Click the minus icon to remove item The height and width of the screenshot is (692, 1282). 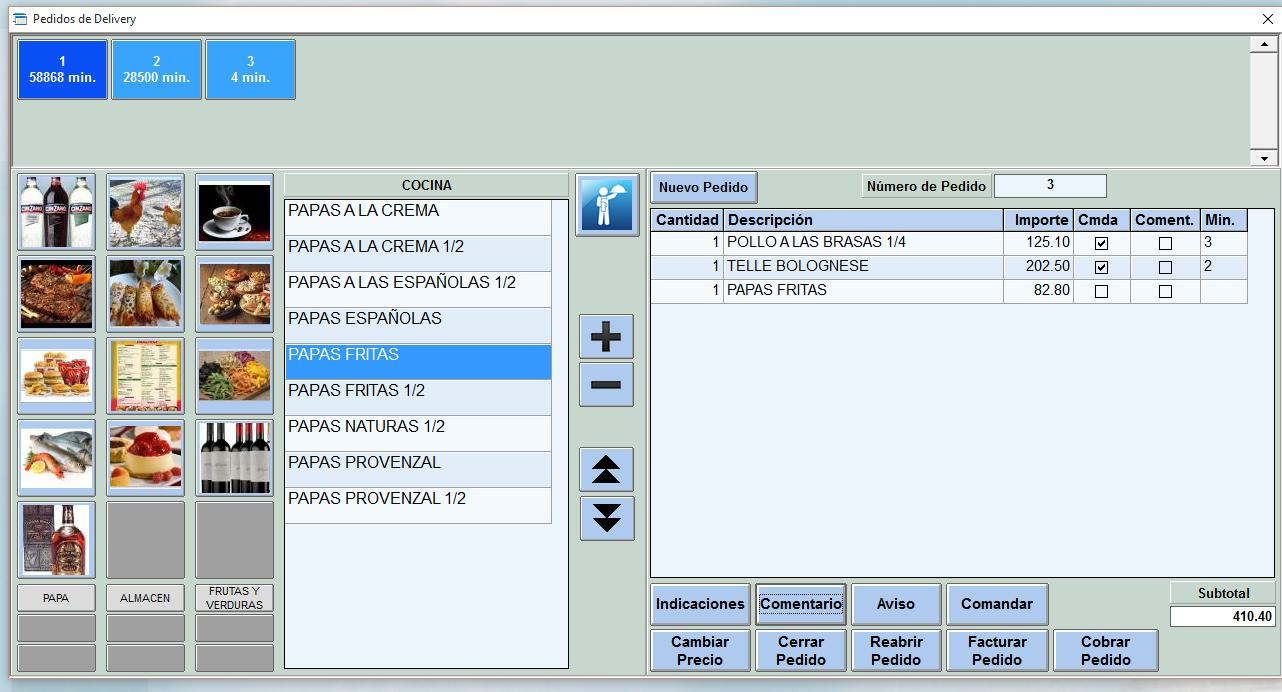click(x=606, y=384)
